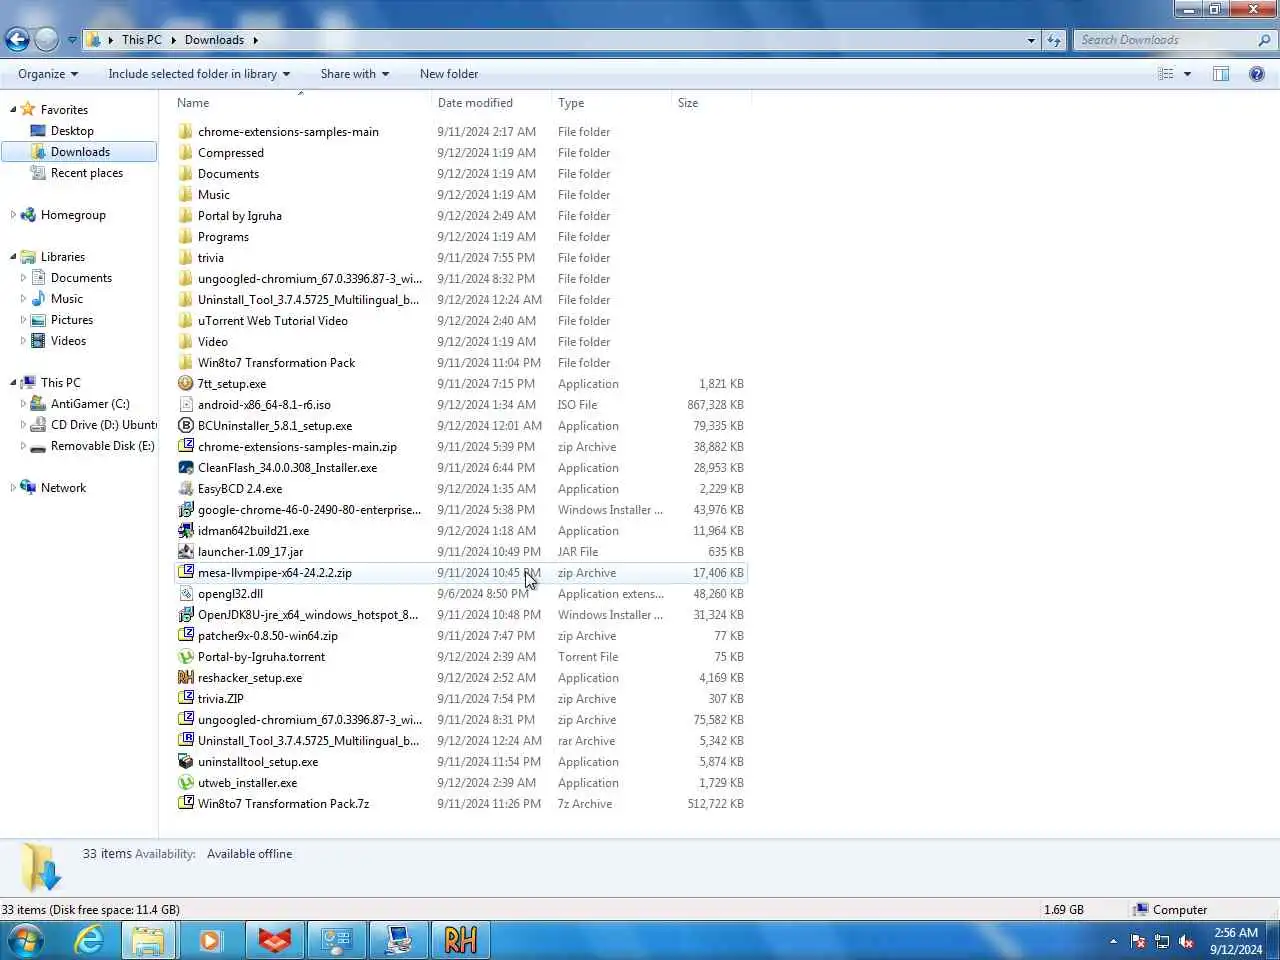Open the Windows Start button

(25, 940)
